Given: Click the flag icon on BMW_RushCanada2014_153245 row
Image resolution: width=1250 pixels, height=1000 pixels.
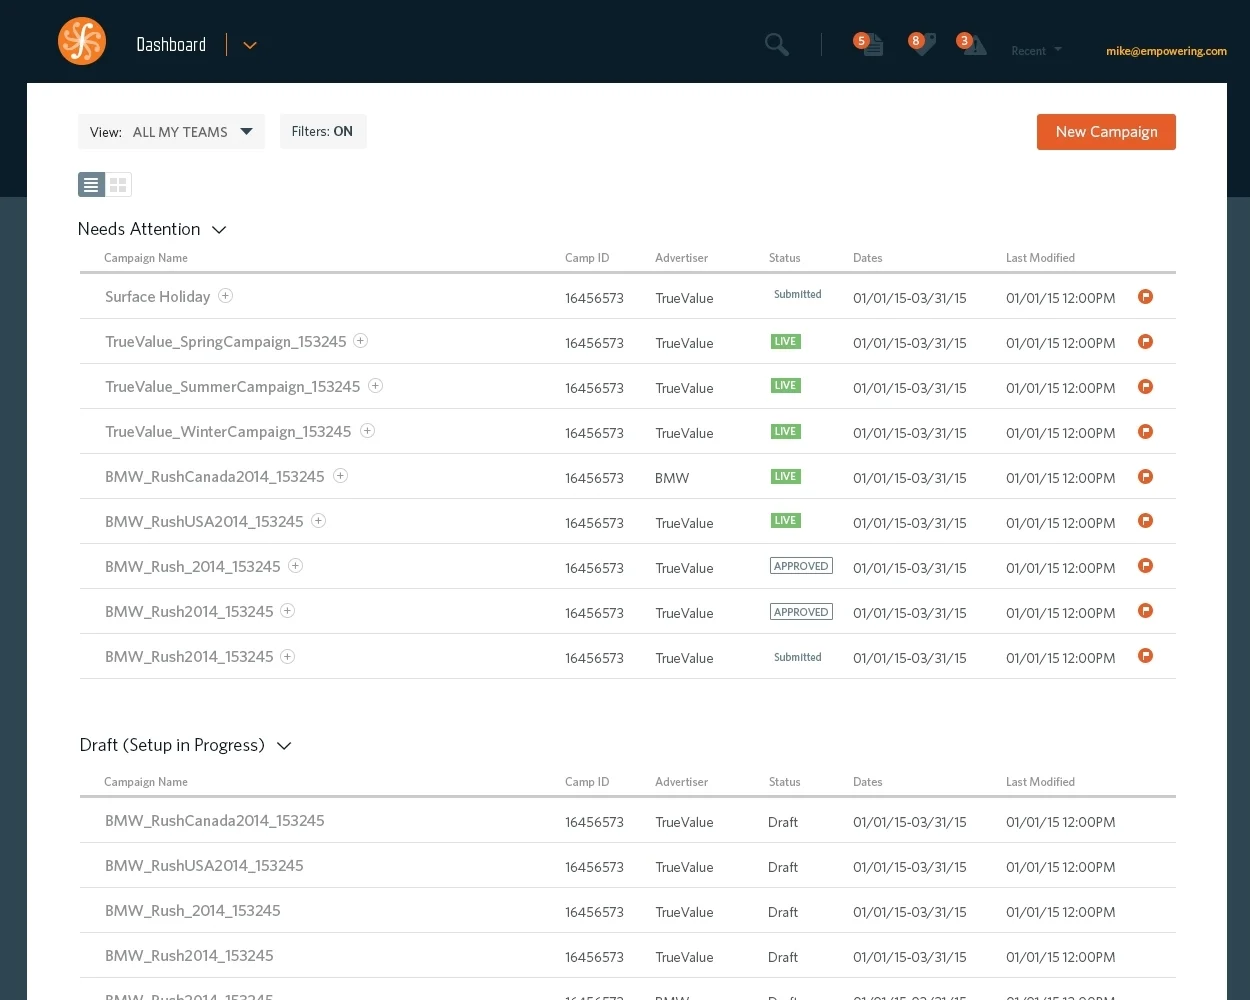Looking at the screenshot, I should click(x=1145, y=477).
